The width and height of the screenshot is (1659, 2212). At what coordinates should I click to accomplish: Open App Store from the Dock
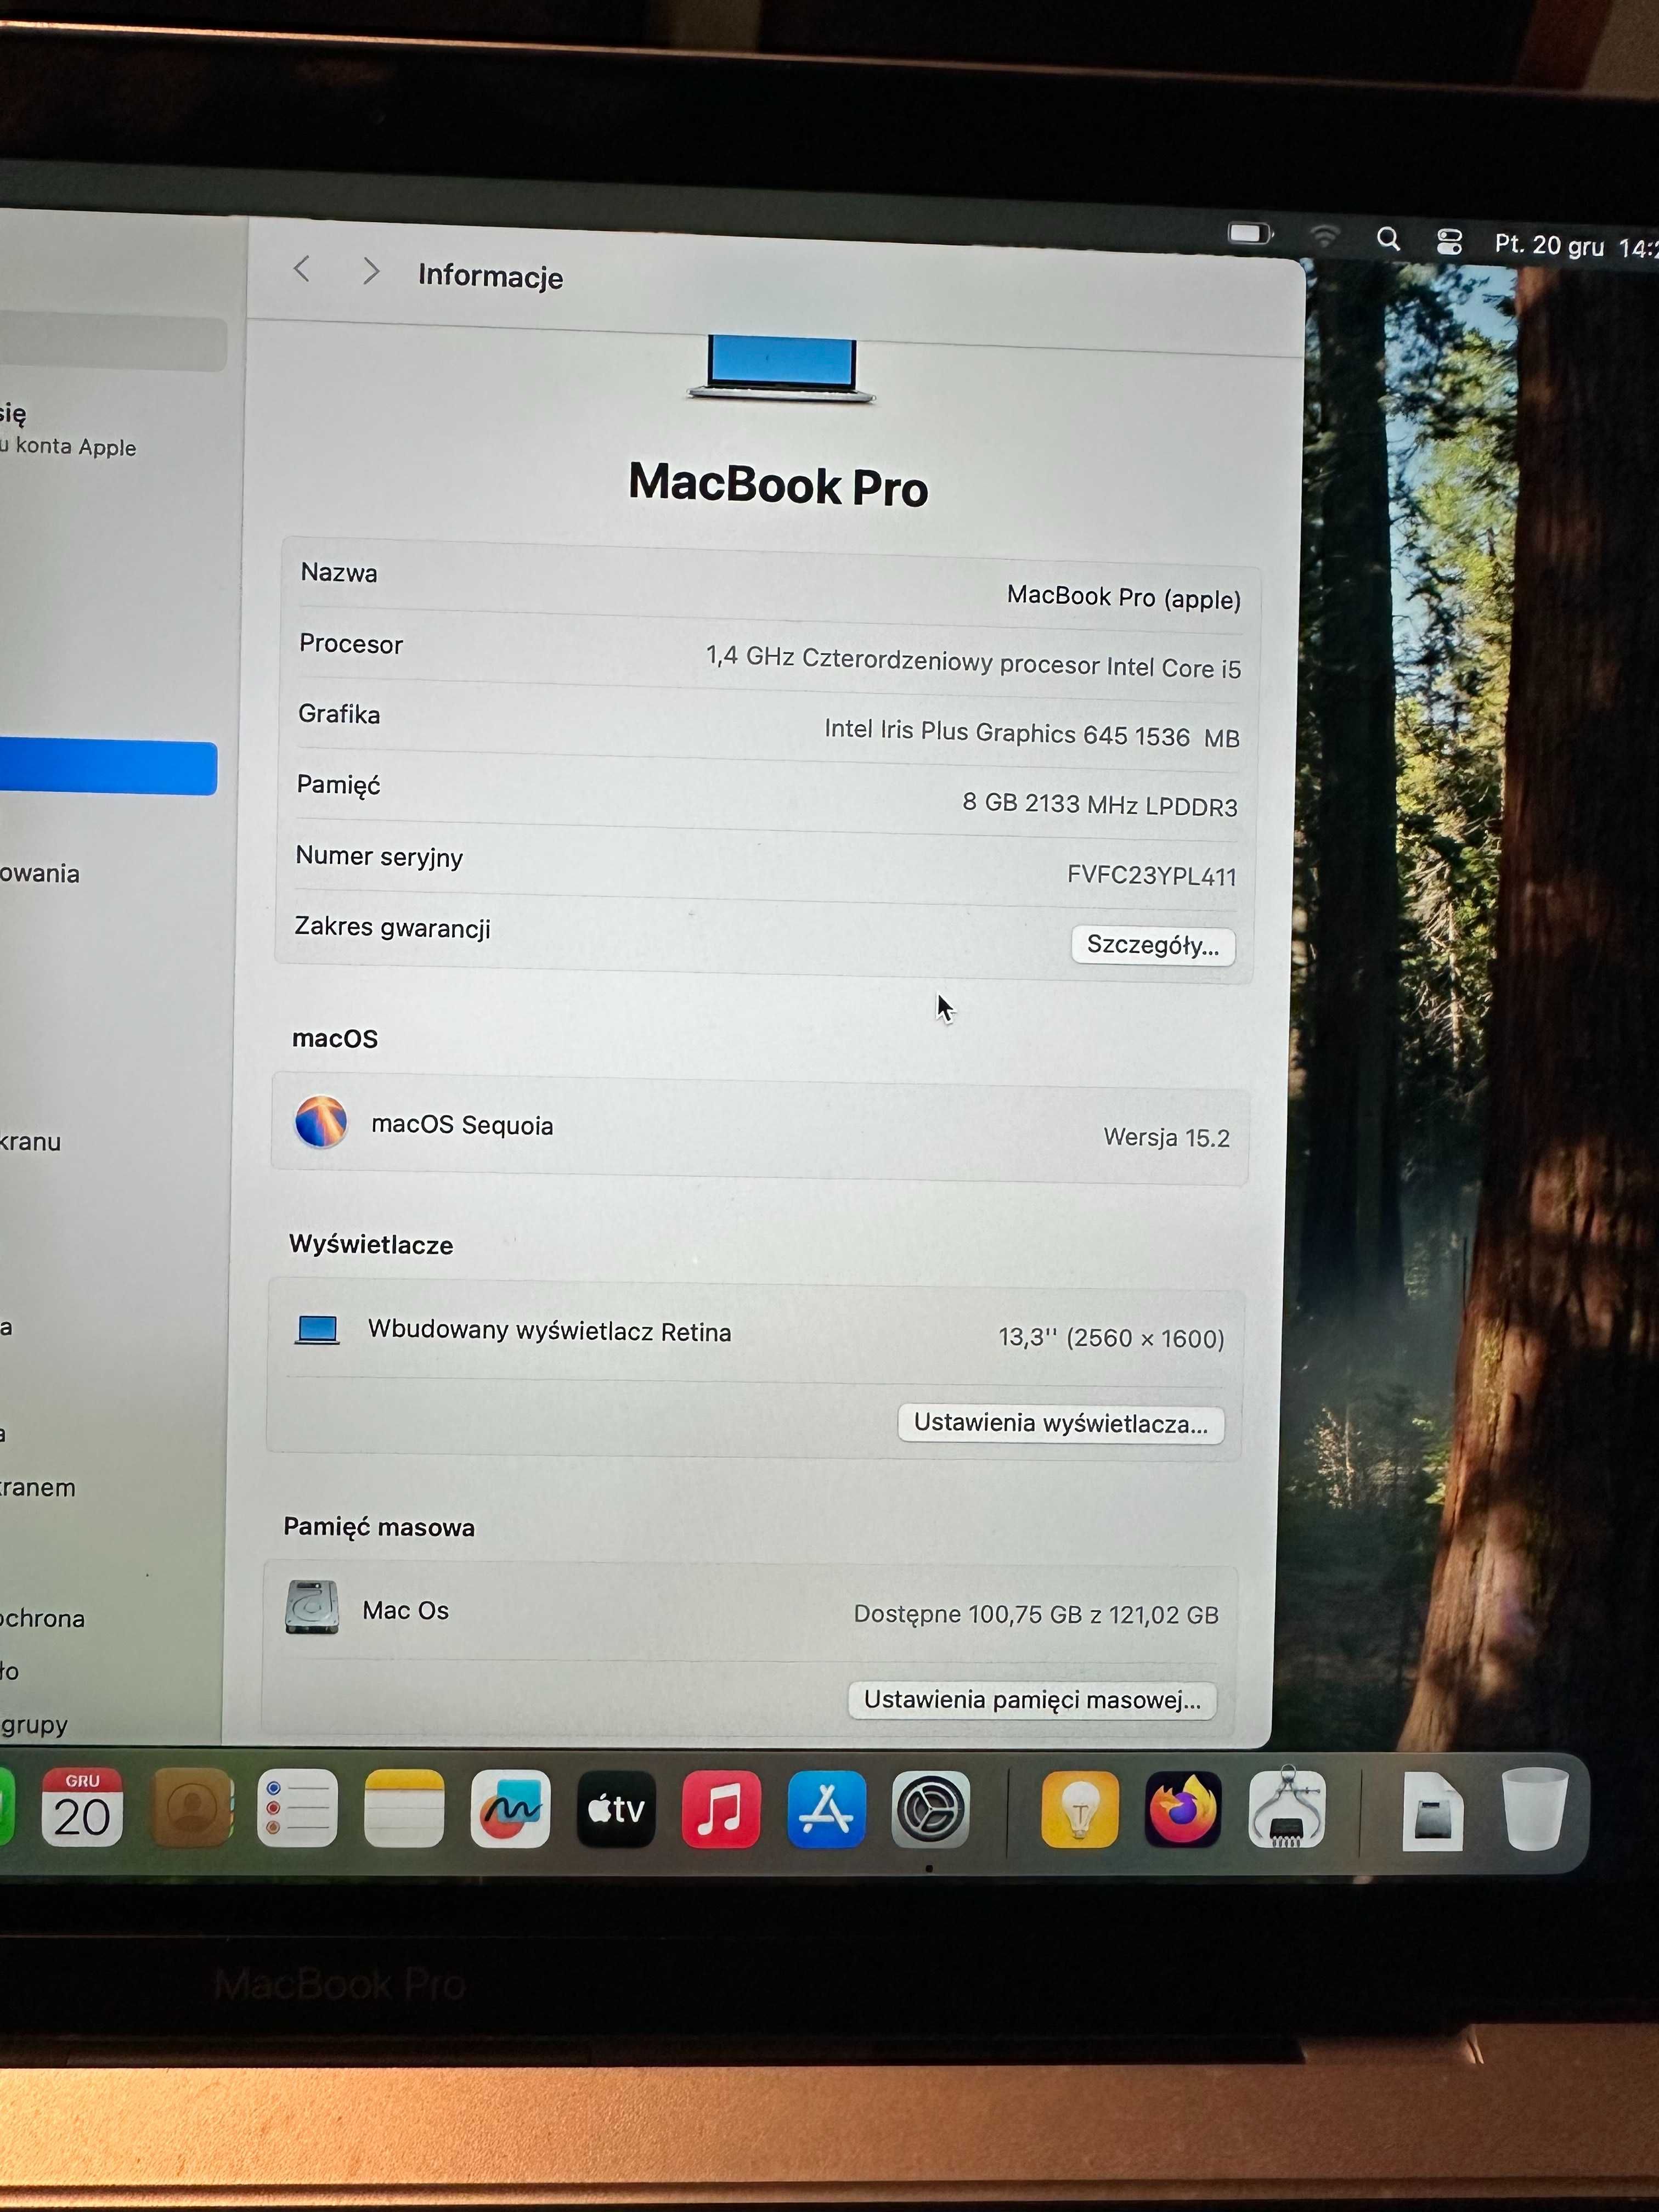coord(826,1809)
